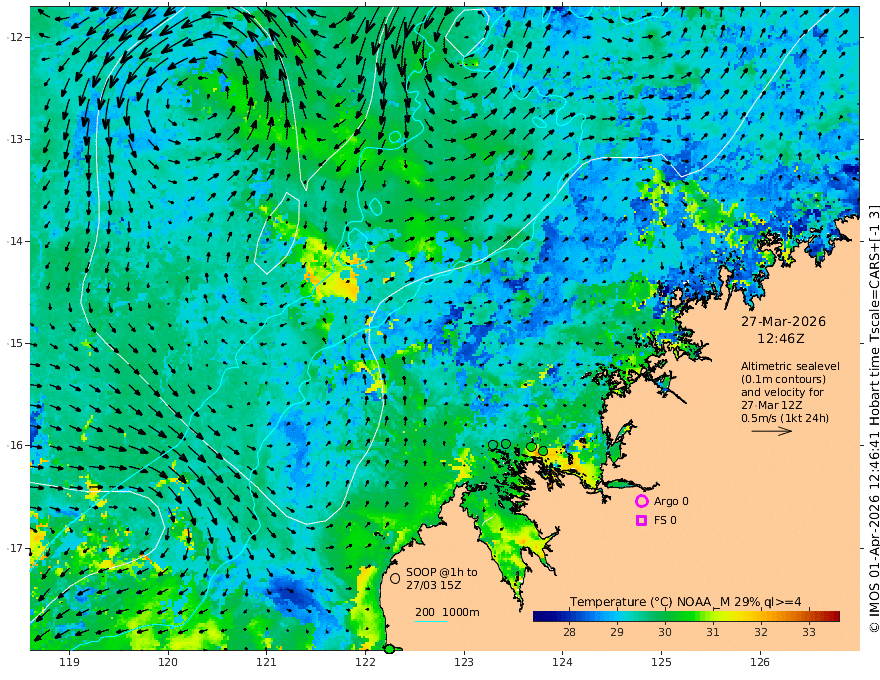Viewport: 880px width, 680px height.
Task: Click the '0.5m/s (1kt 24h)' scale text
Action: point(785,418)
